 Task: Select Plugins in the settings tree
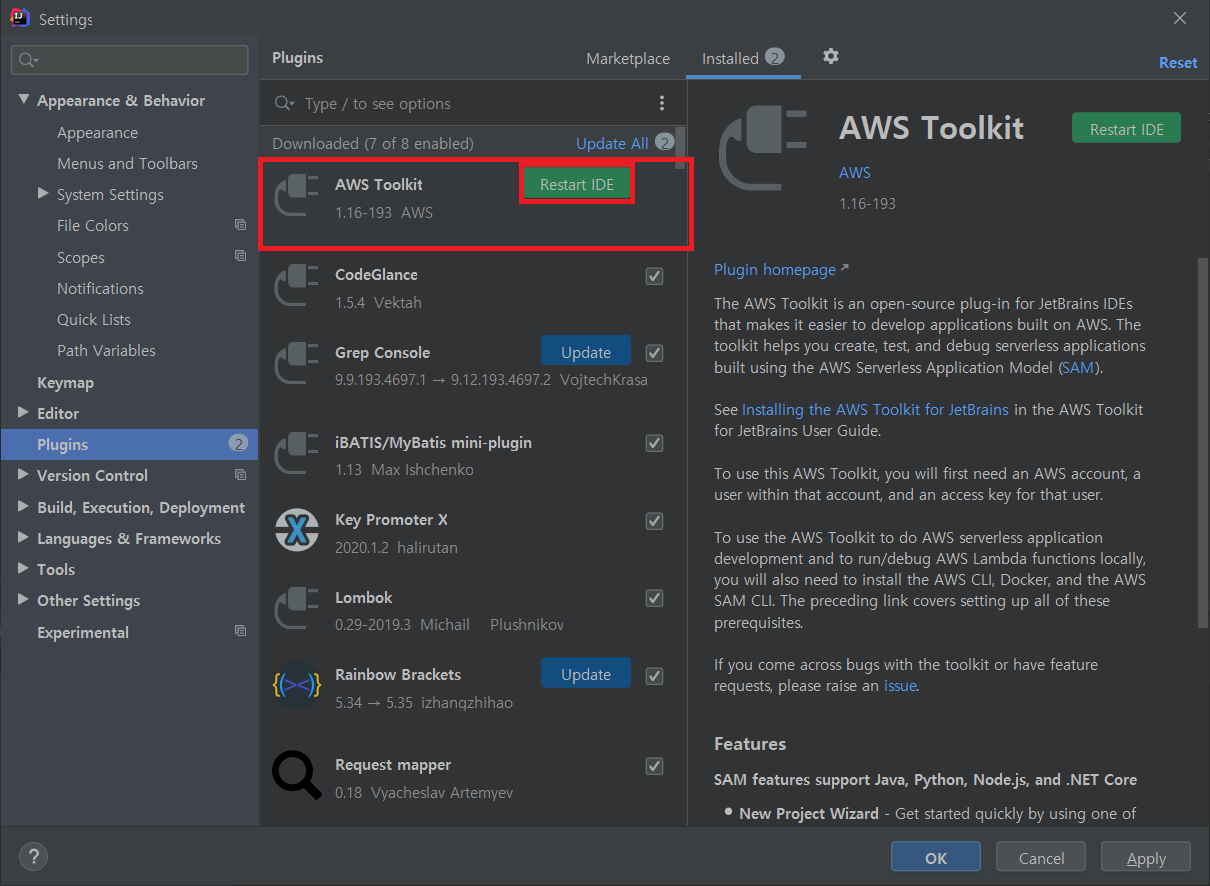129,444
